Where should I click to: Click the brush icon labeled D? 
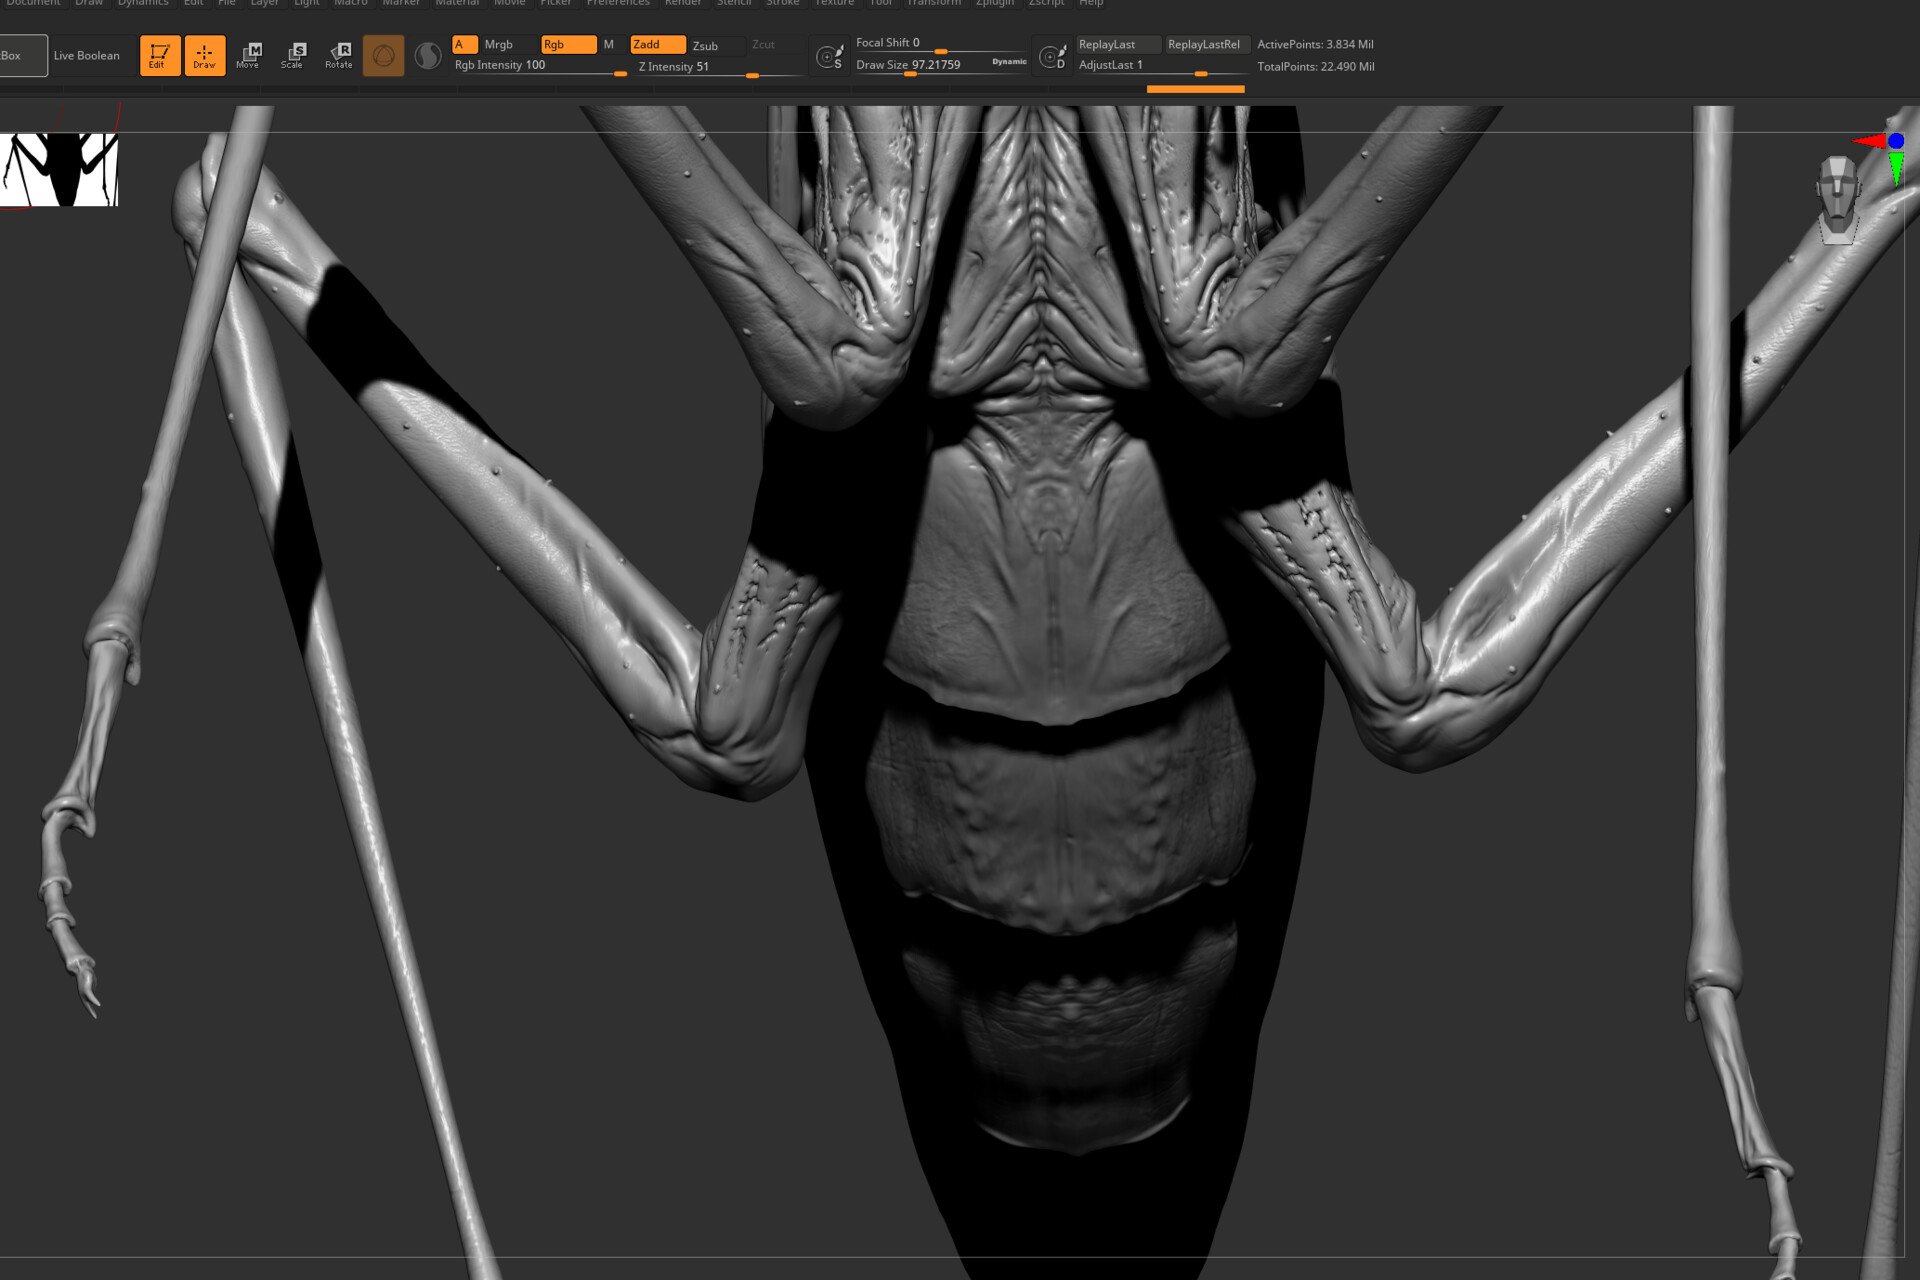point(1052,57)
